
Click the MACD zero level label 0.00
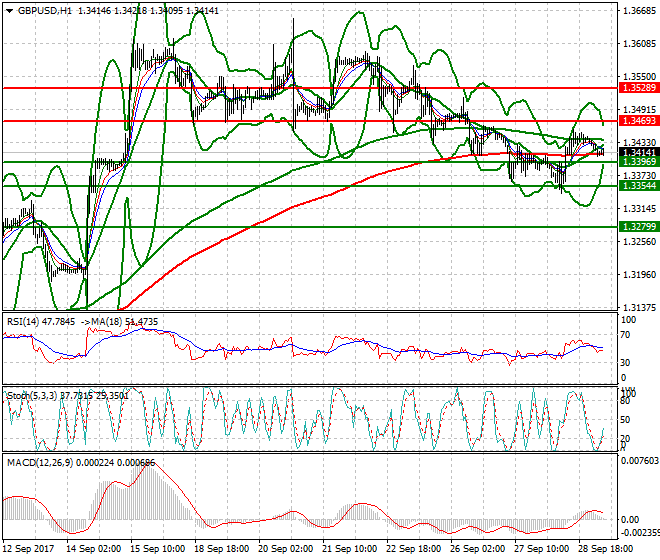tap(630, 520)
